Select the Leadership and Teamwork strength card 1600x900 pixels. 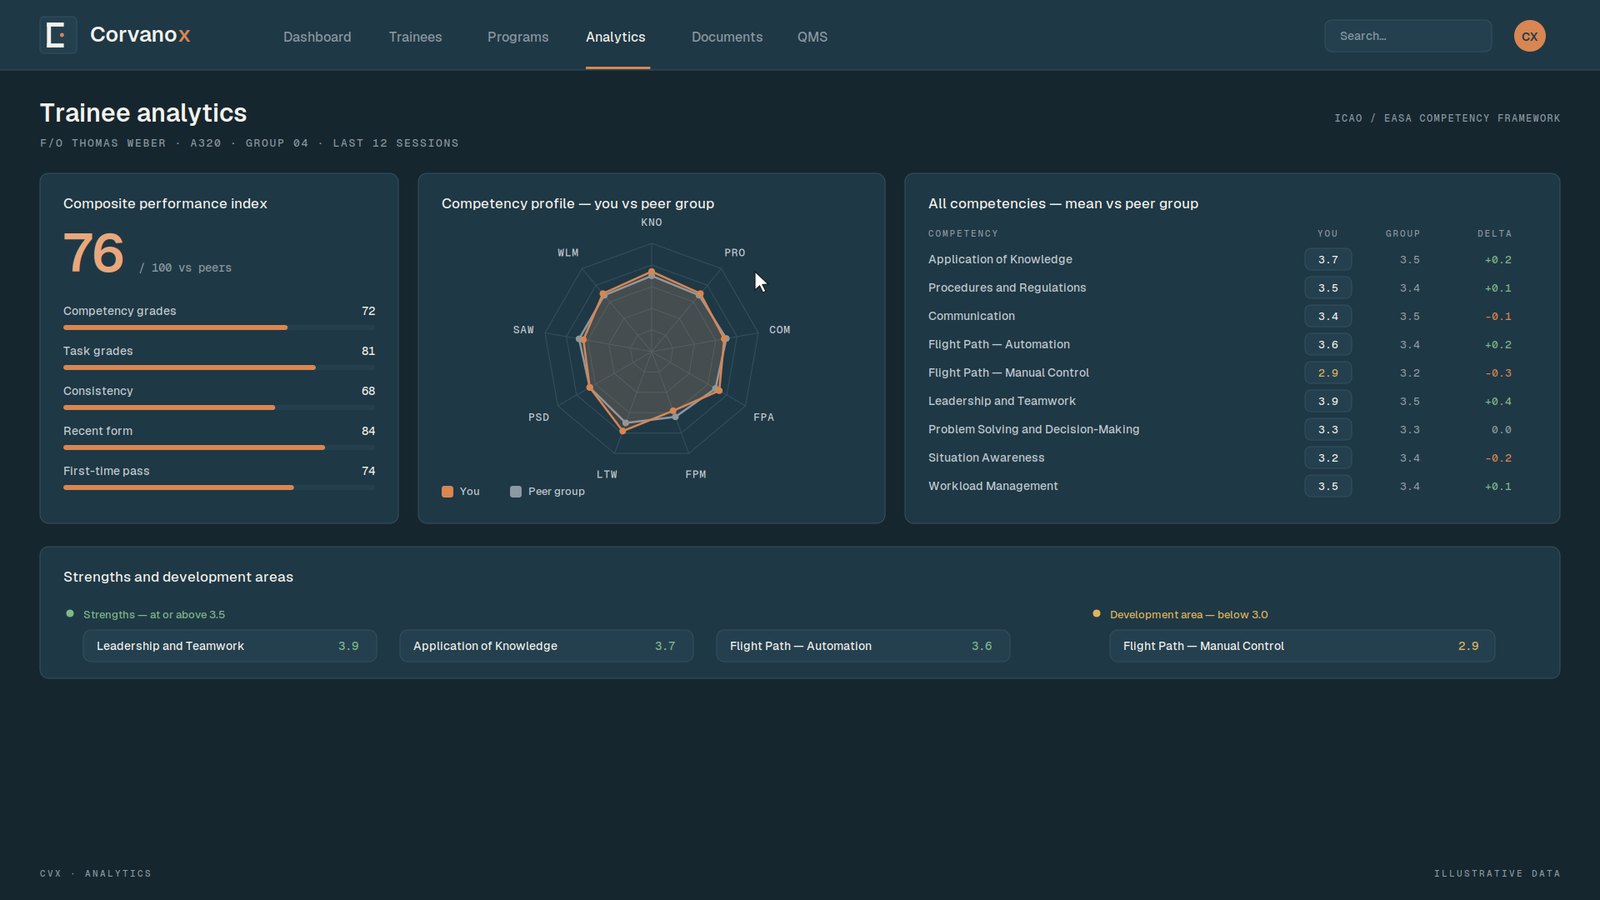pos(230,646)
